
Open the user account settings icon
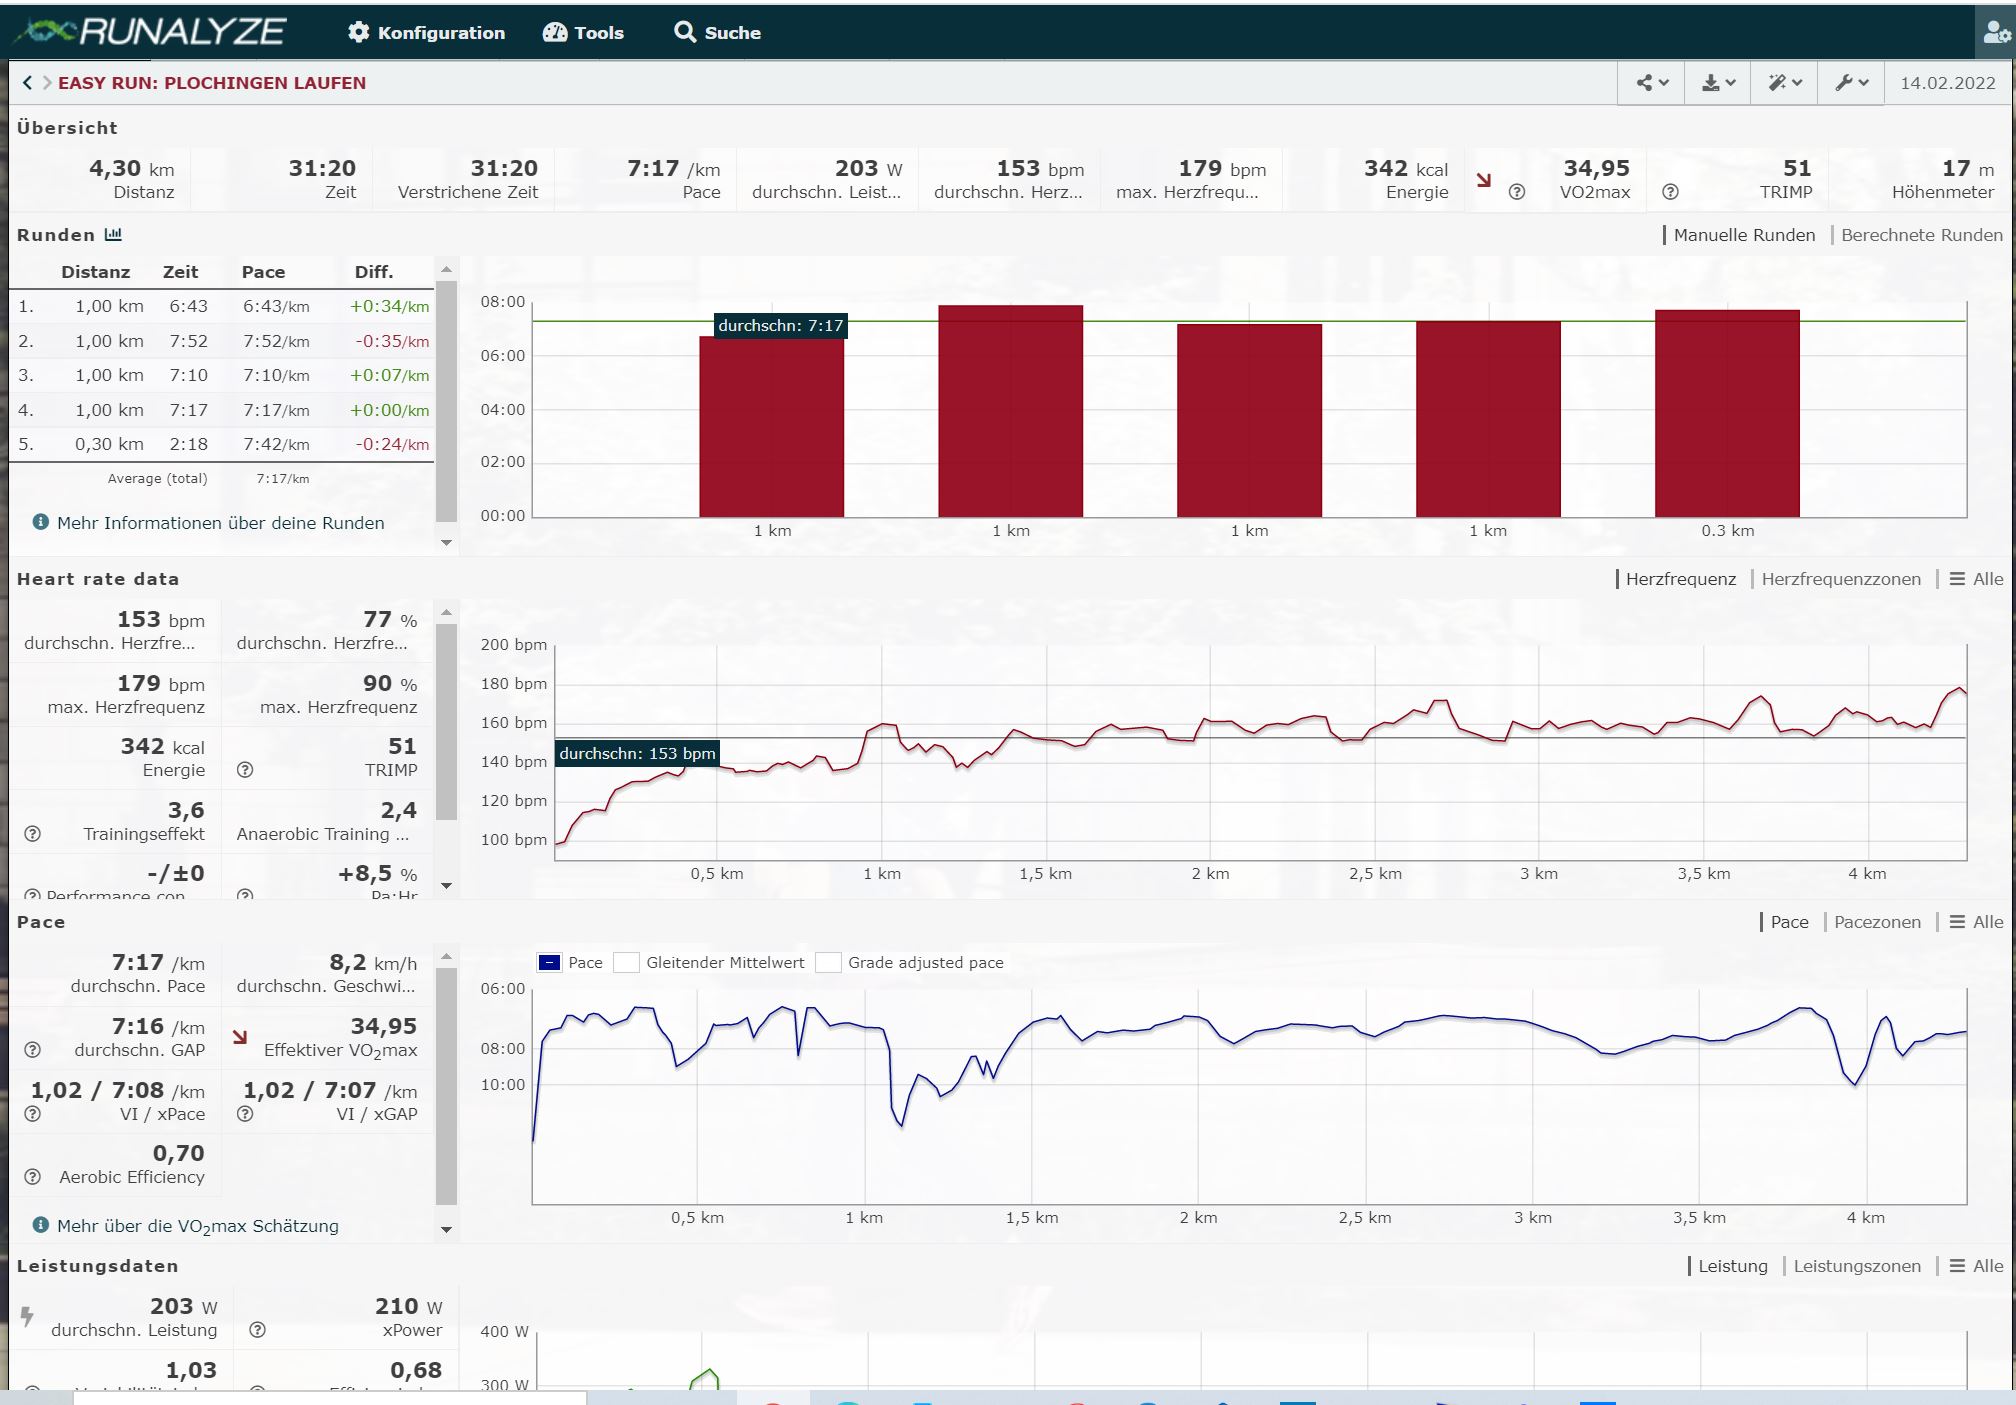click(1995, 33)
